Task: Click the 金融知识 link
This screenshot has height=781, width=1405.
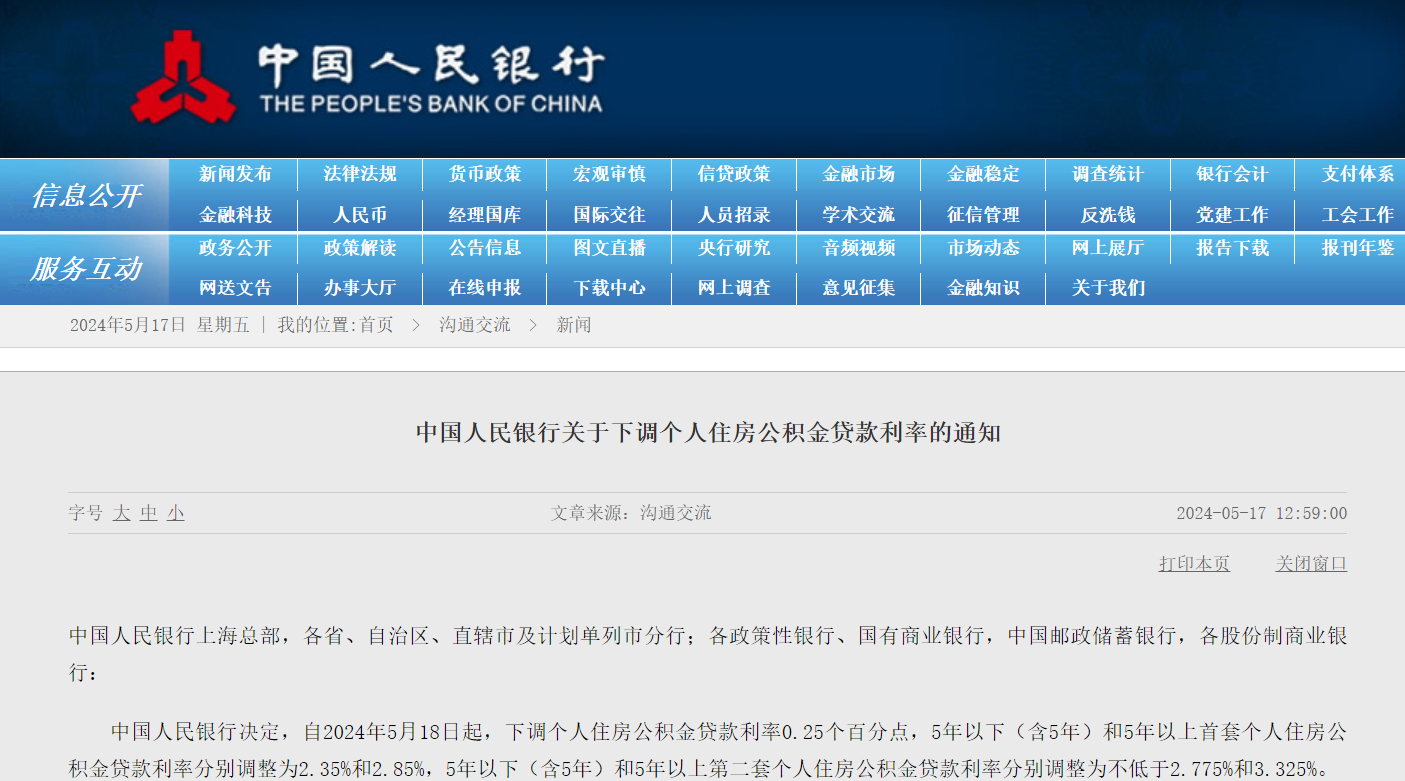Action: 983,288
